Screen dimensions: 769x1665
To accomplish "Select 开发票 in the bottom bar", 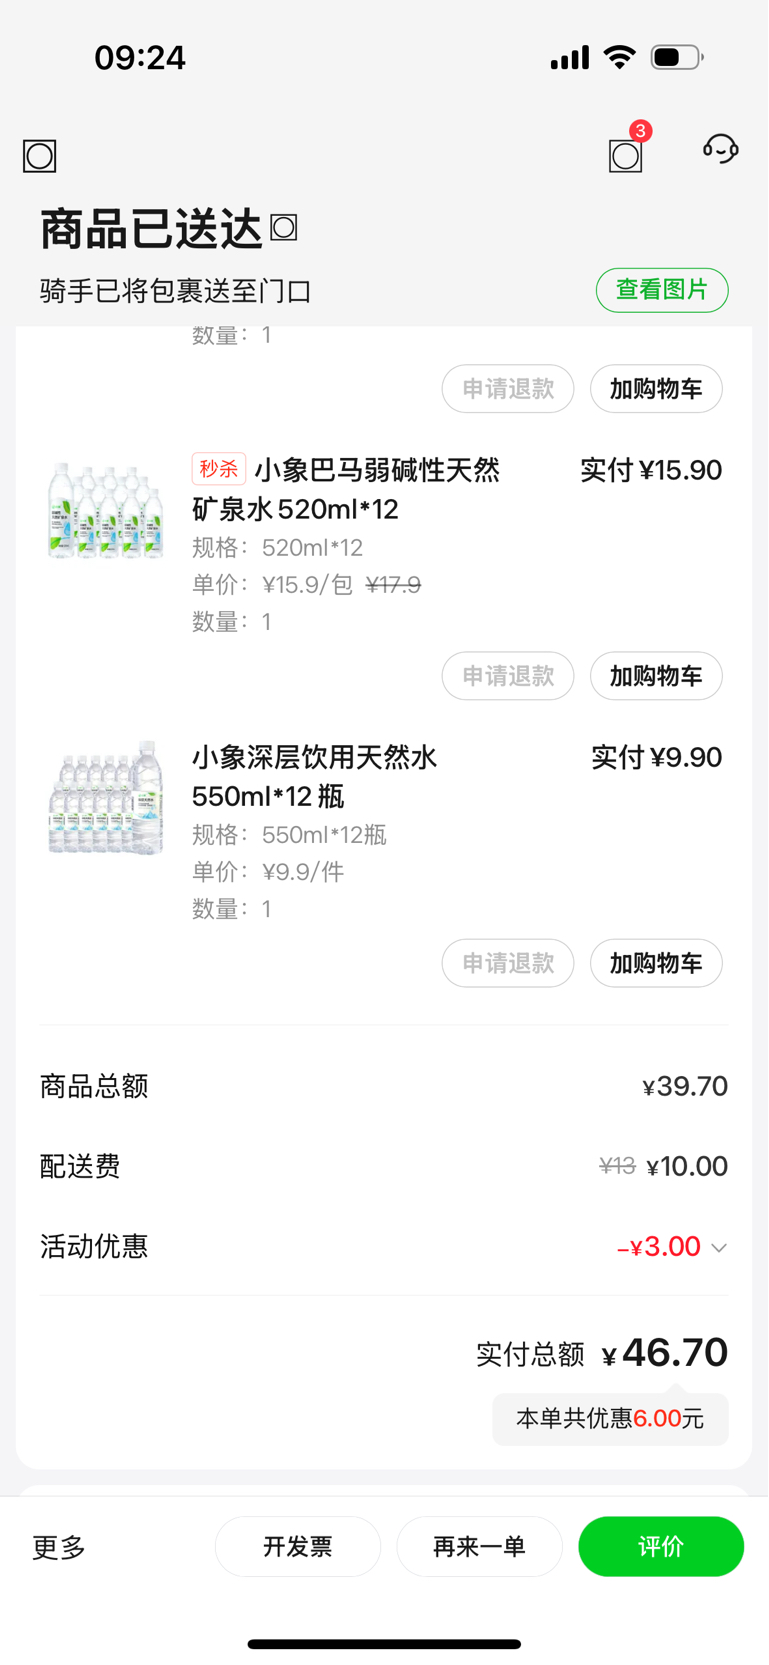I will (x=298, y=1547).
